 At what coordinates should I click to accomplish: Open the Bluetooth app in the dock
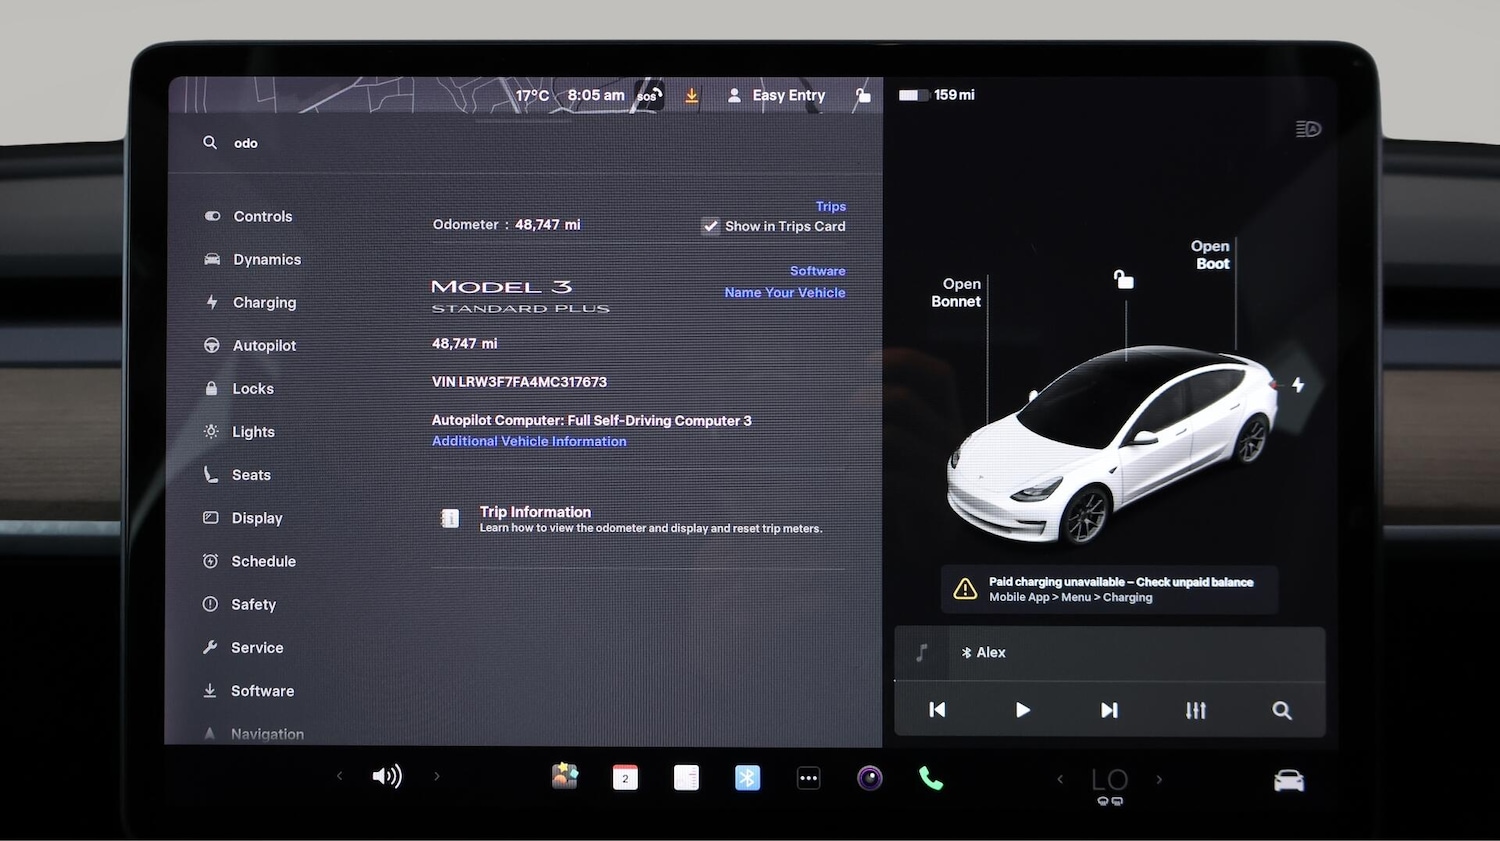click(x=747, y=778)
